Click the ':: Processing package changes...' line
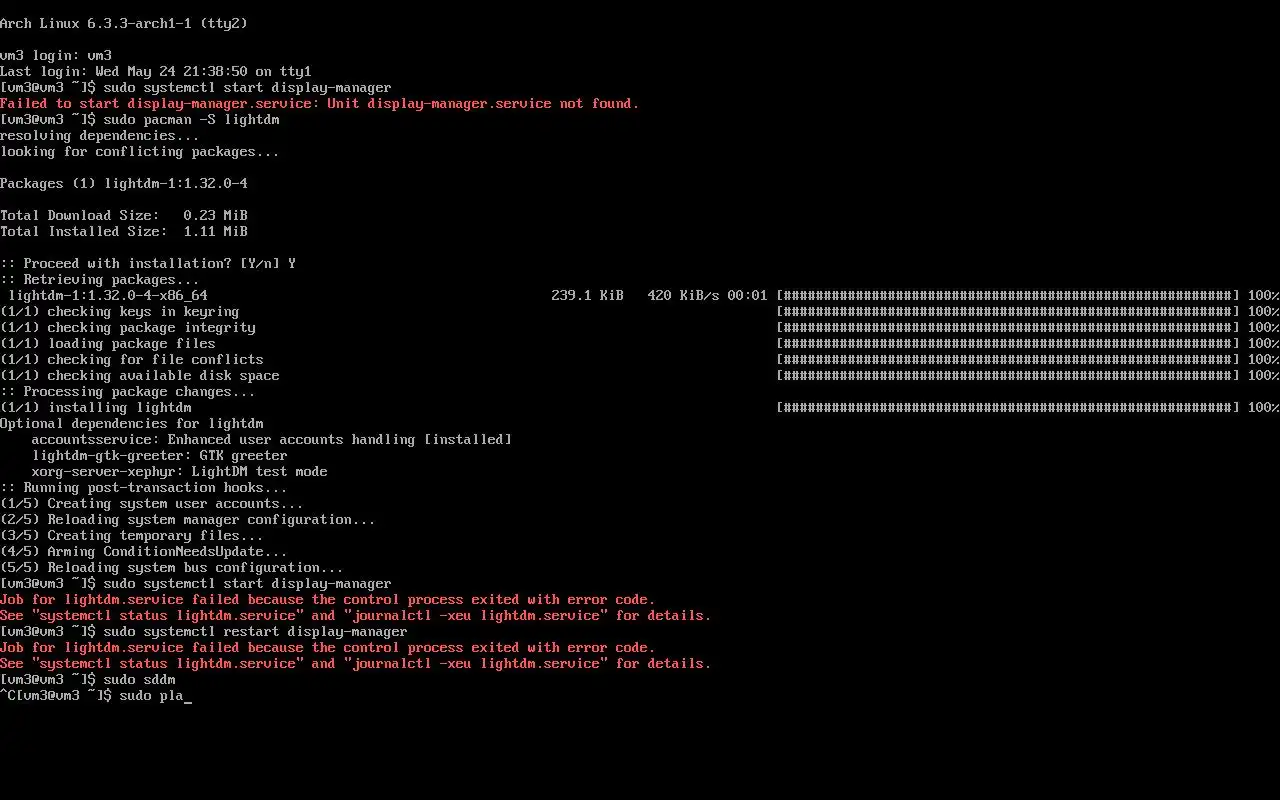This screenshot has height=800, width=1280. (x=128, y=391)
